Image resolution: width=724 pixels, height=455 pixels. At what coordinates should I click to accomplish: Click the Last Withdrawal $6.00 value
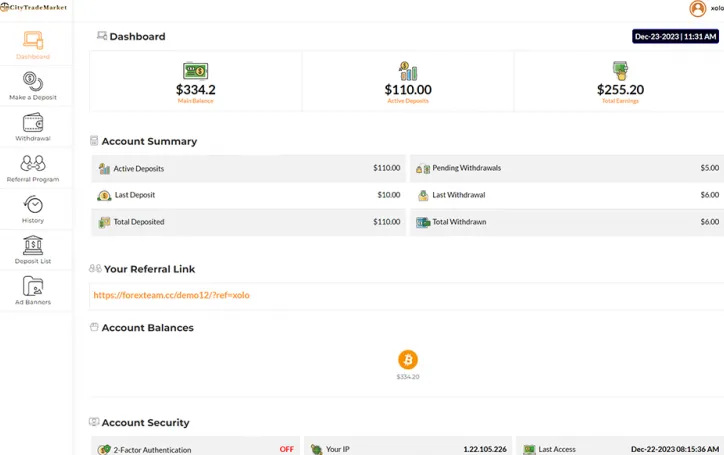[x=709, y=195]
